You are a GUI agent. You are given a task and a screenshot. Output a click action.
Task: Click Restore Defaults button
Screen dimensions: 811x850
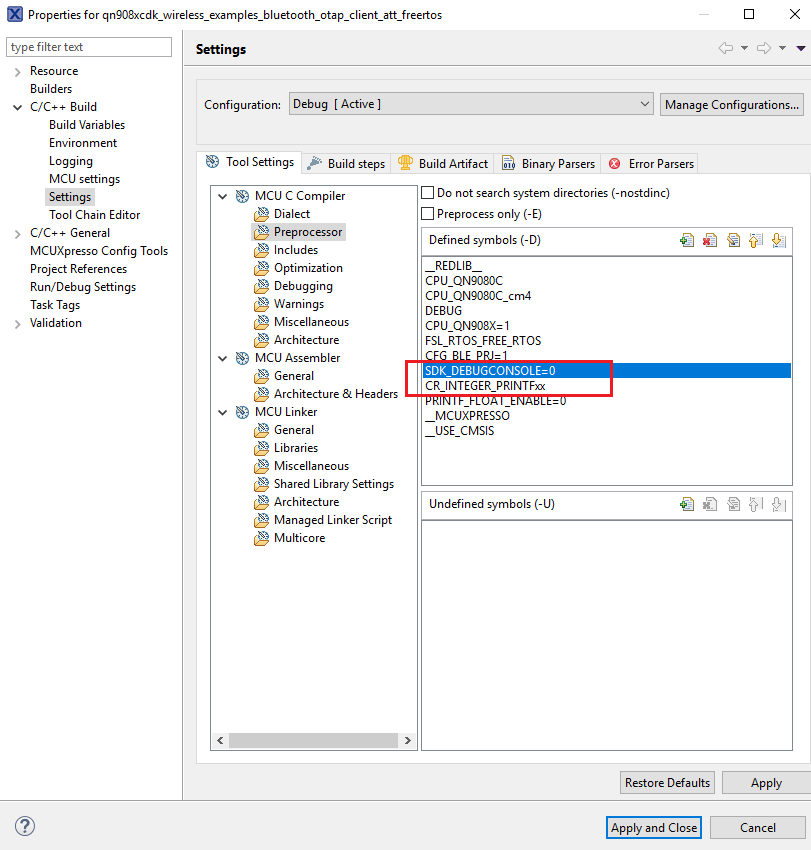pos(667,783)
